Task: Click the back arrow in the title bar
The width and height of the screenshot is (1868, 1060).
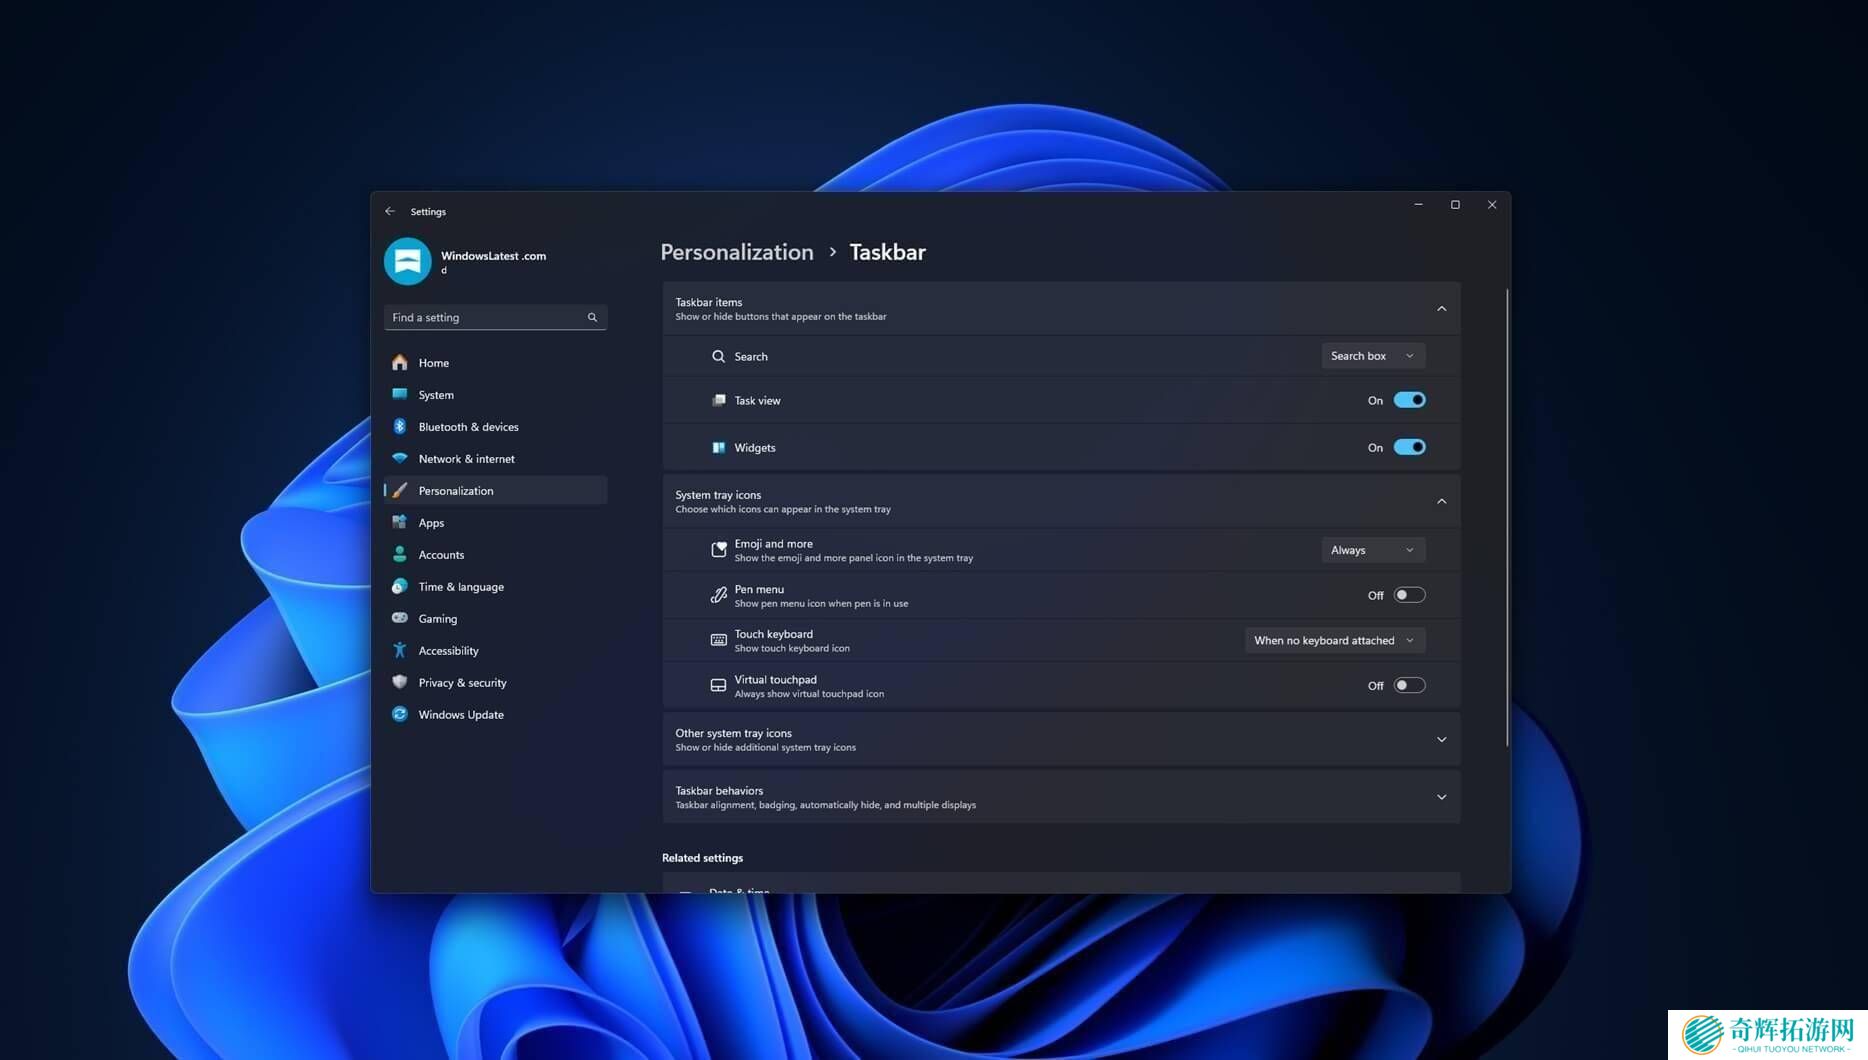Action: 390,211
